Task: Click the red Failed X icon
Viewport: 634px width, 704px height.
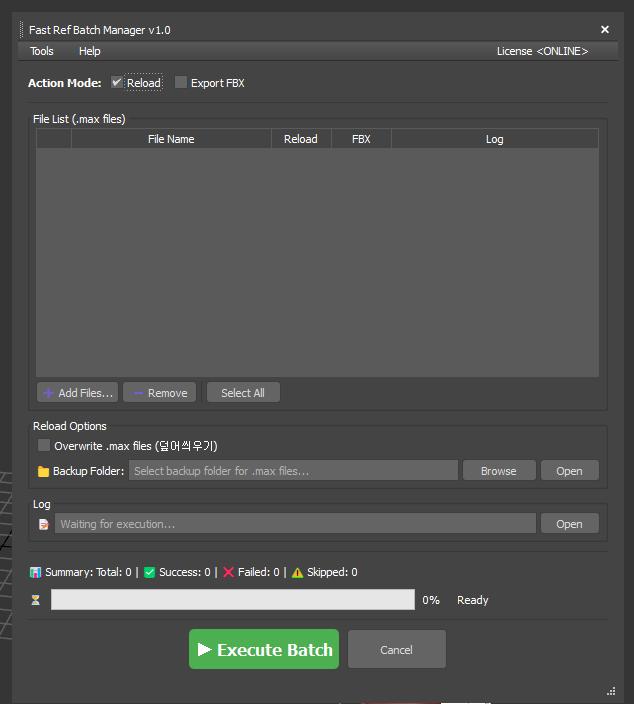Action: click(228, 573)
